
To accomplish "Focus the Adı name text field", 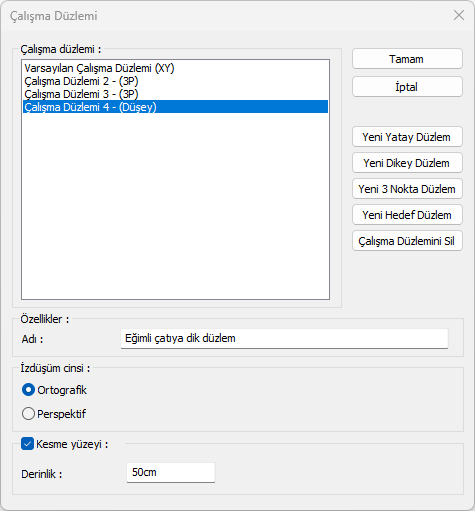I will [284, 338].
